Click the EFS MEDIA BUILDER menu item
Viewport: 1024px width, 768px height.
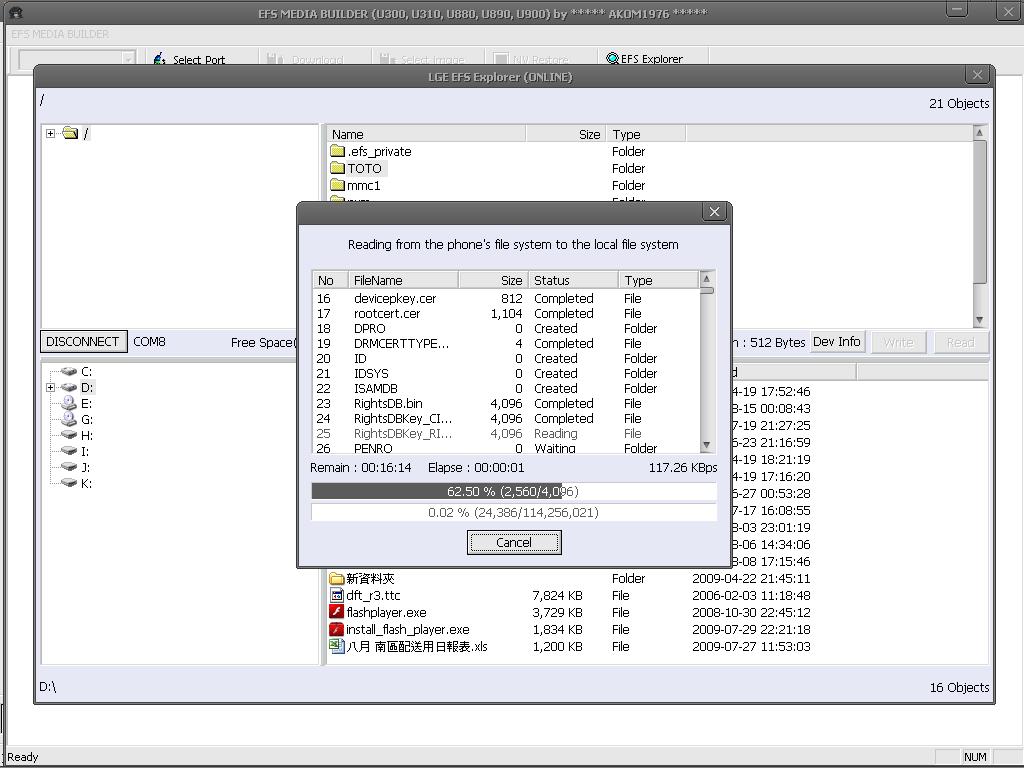(x=60, y=34)
